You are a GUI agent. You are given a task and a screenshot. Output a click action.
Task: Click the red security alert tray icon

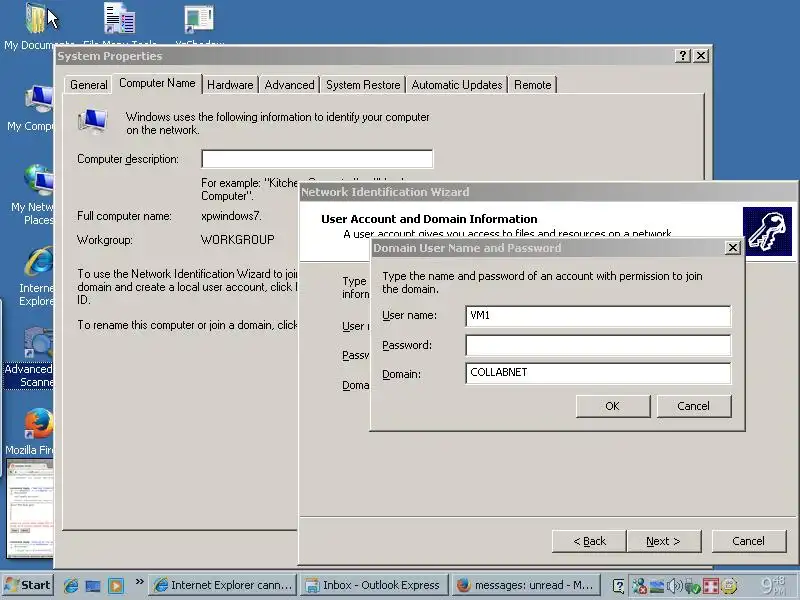tap(711, 586)
